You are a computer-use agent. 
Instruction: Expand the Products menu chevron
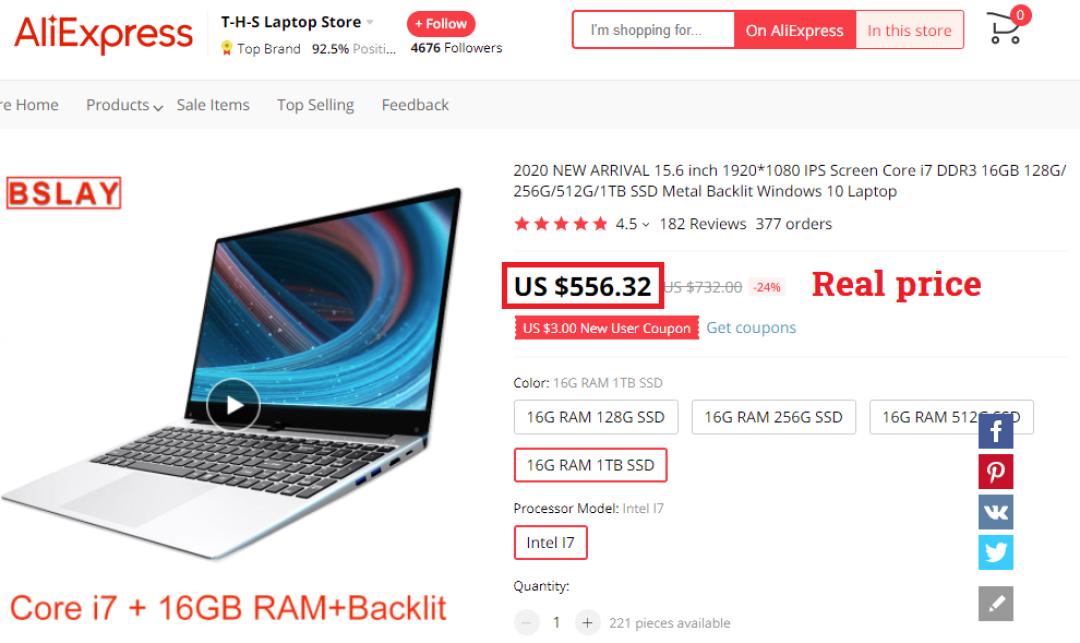(158, 107)
